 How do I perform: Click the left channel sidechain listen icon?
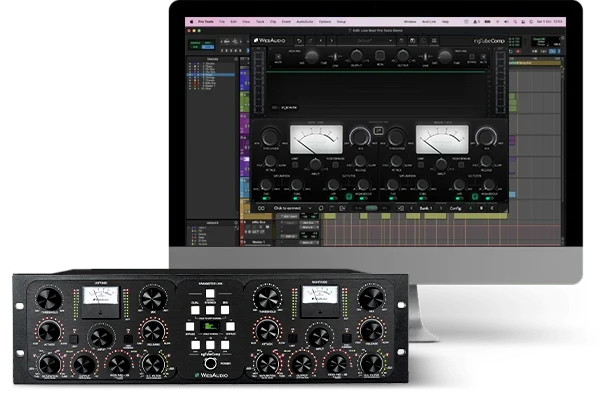click(x=349, y=196)
